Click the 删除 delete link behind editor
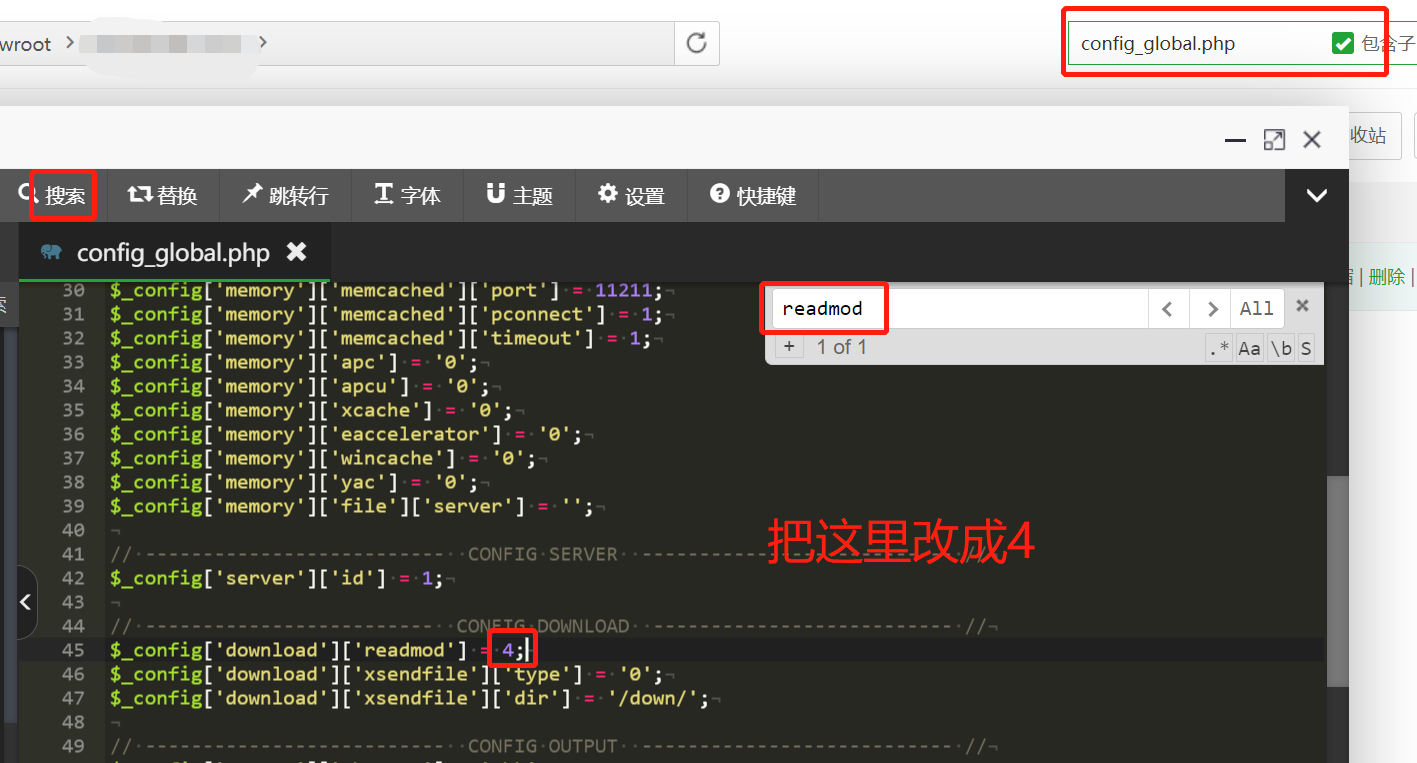 [1387, 277]
